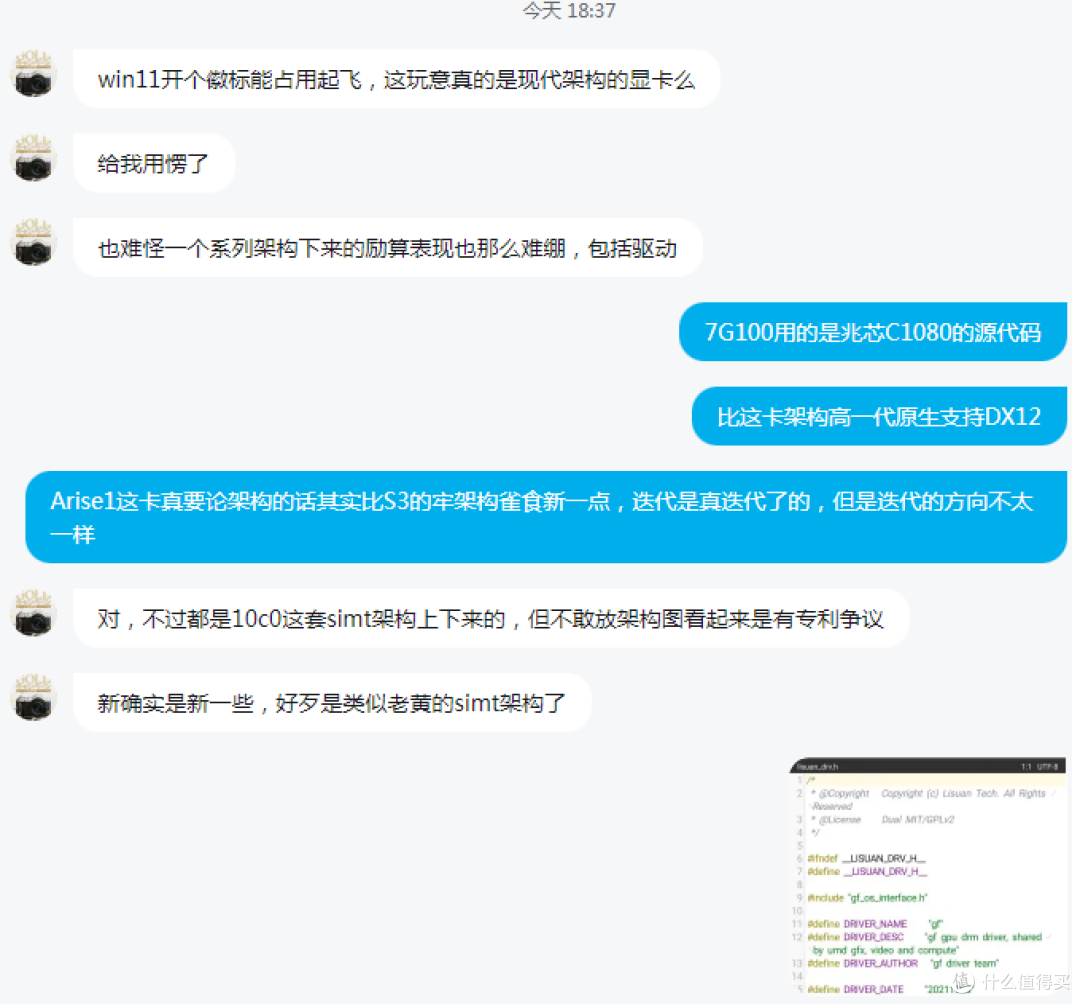Click blue bubble starting with 'Arise1这卡真要论架构'
The width and height of the screenshot is (1080, 1004).
pos(546,518)
